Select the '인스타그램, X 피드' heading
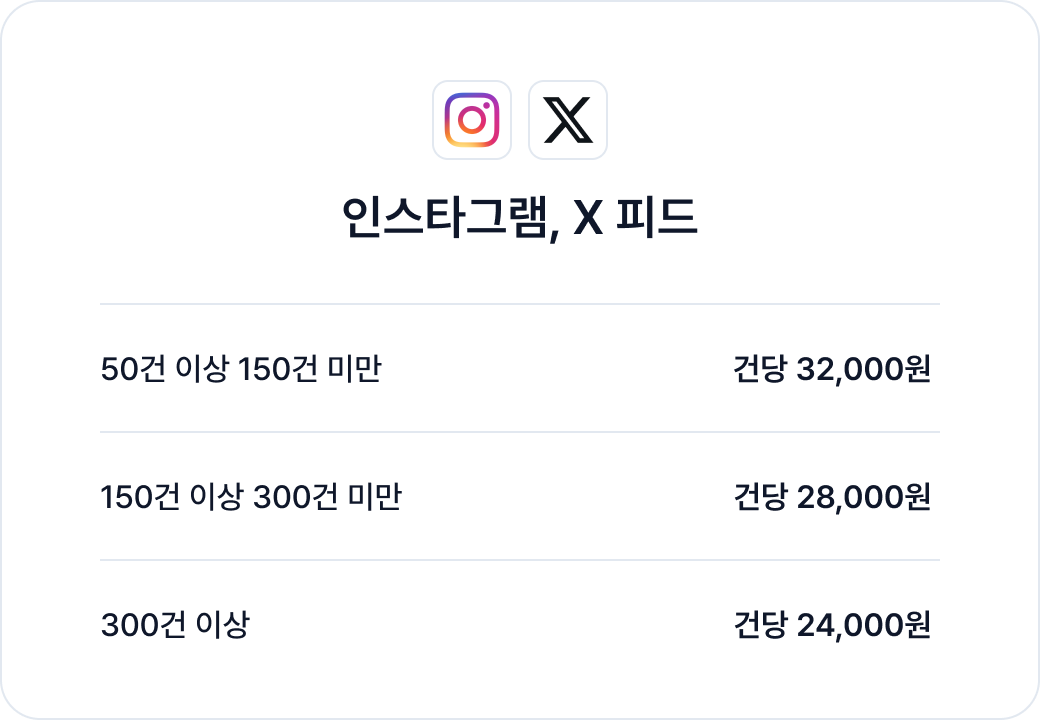This screenshot has height=720, width=1040. 519,217
